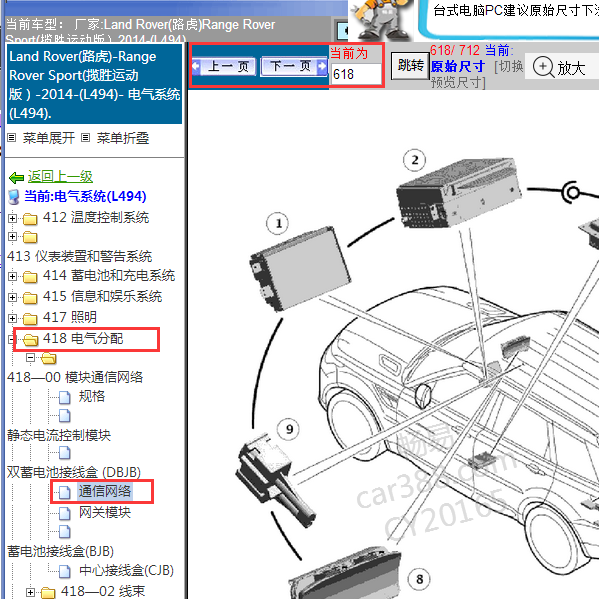599x599 pixels.
Task: Click the 415 folder icon
Action: [x=30, y=298]
